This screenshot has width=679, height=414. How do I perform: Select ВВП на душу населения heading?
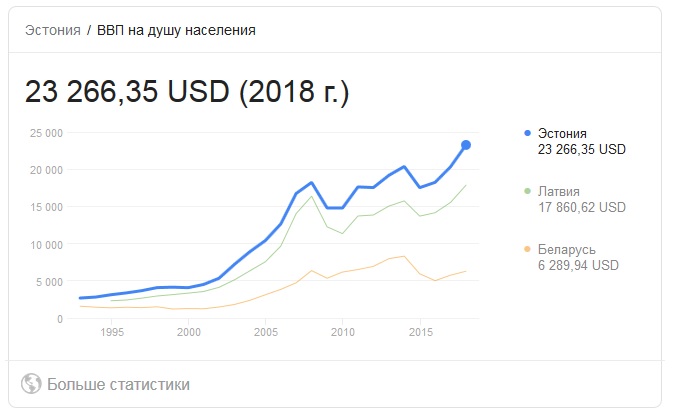coord(176,30)
